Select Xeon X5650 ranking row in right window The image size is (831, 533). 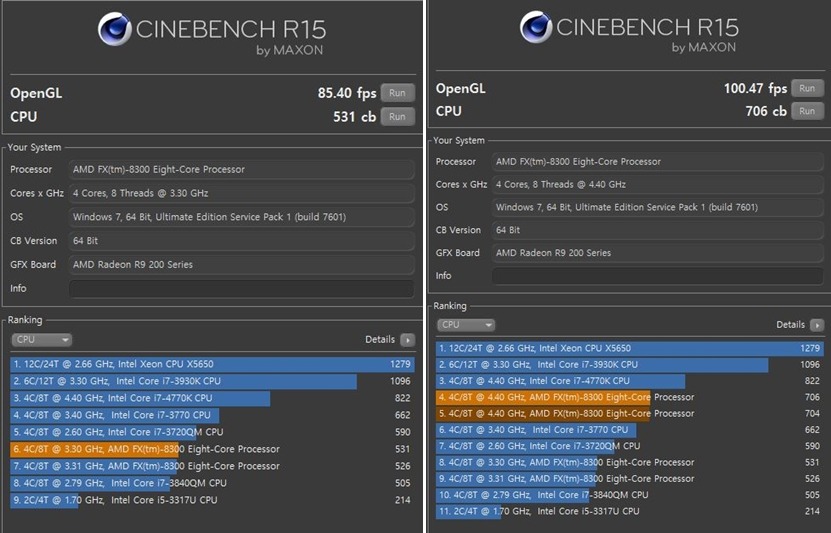click(630, 348)
